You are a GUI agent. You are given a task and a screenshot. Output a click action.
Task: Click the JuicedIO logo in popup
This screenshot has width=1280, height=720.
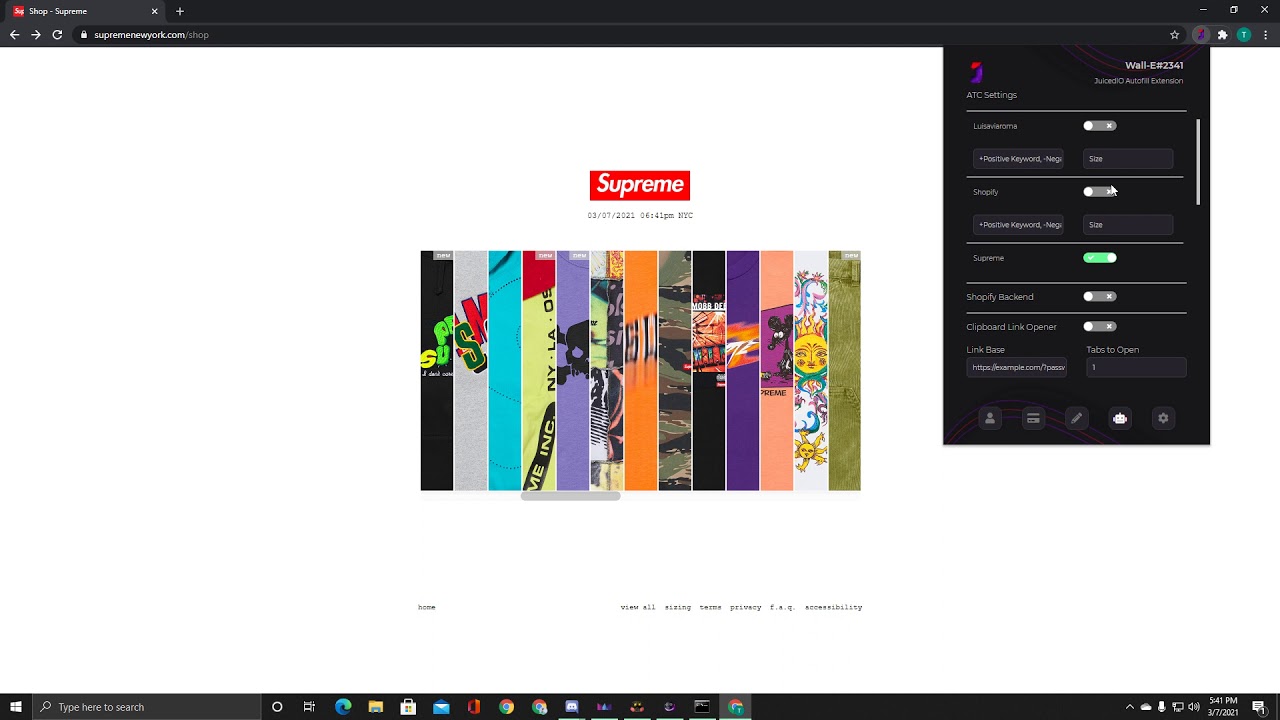pyautogui.click(x=977, y=72)
